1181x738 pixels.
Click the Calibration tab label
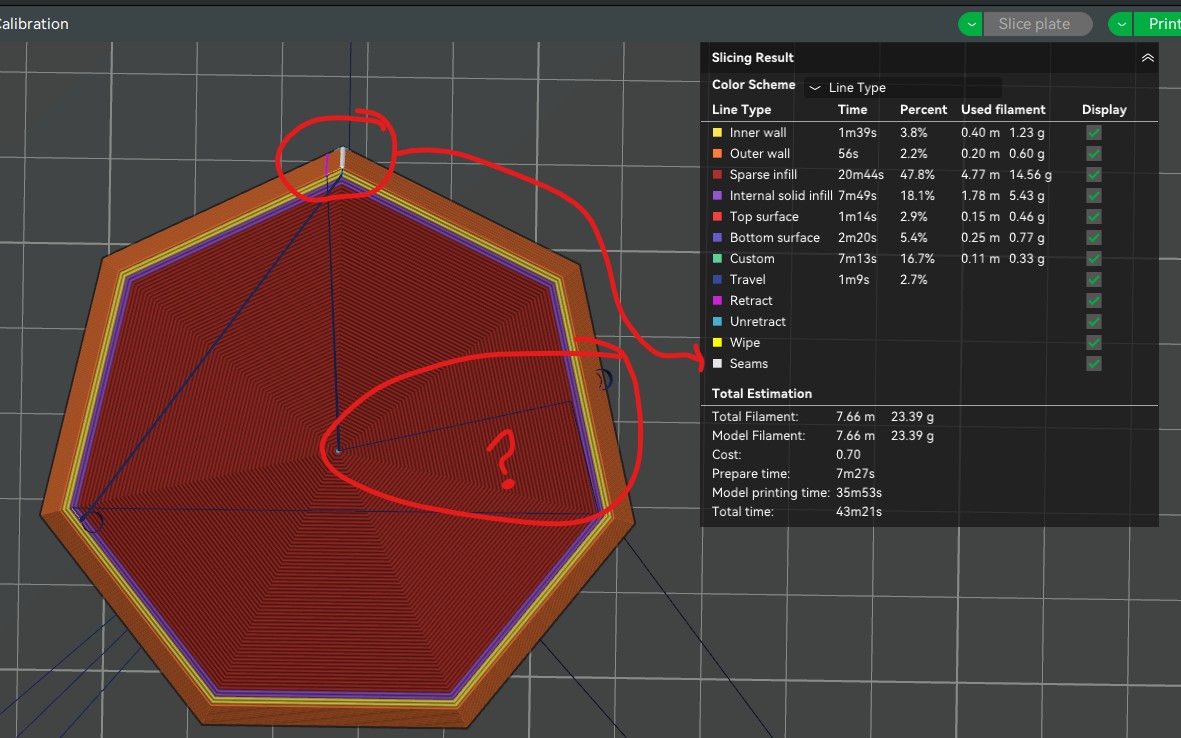tap(33, 24)
